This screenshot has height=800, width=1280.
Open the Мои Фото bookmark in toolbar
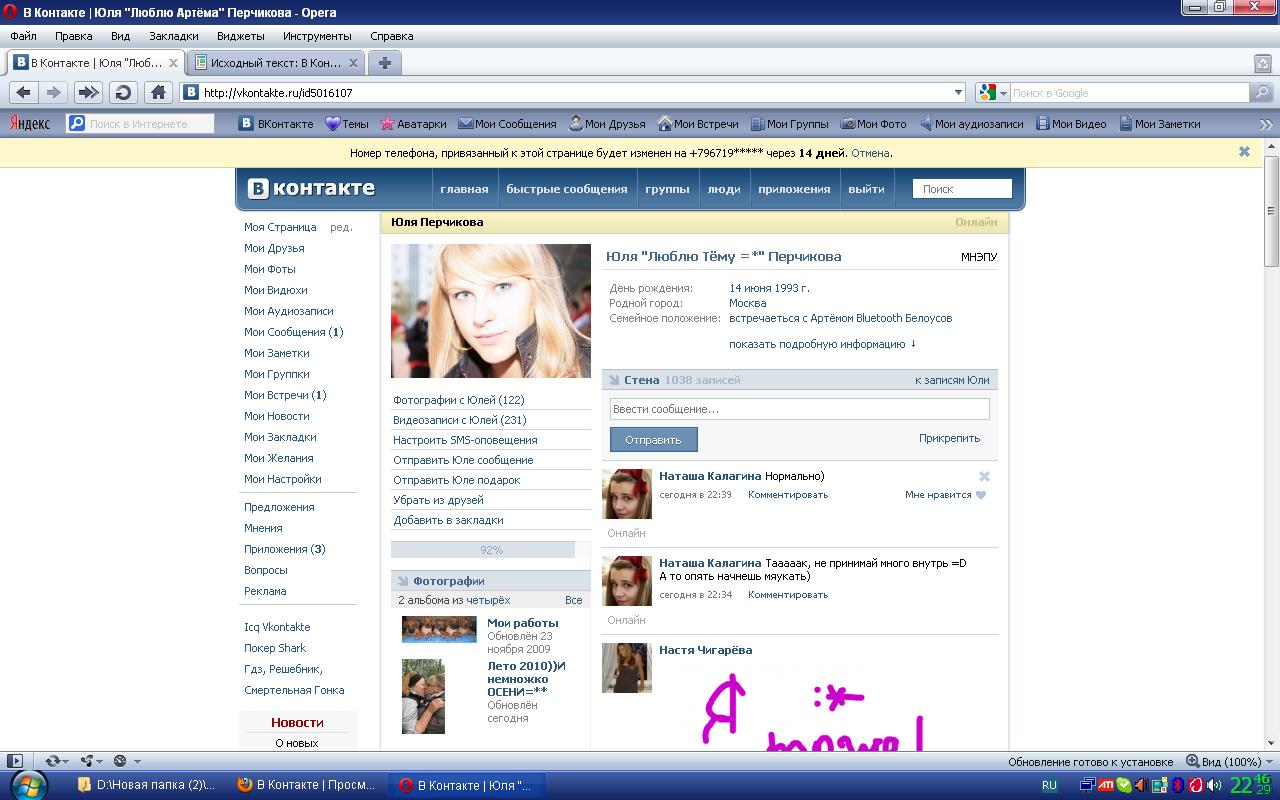[x=873, y=124]
